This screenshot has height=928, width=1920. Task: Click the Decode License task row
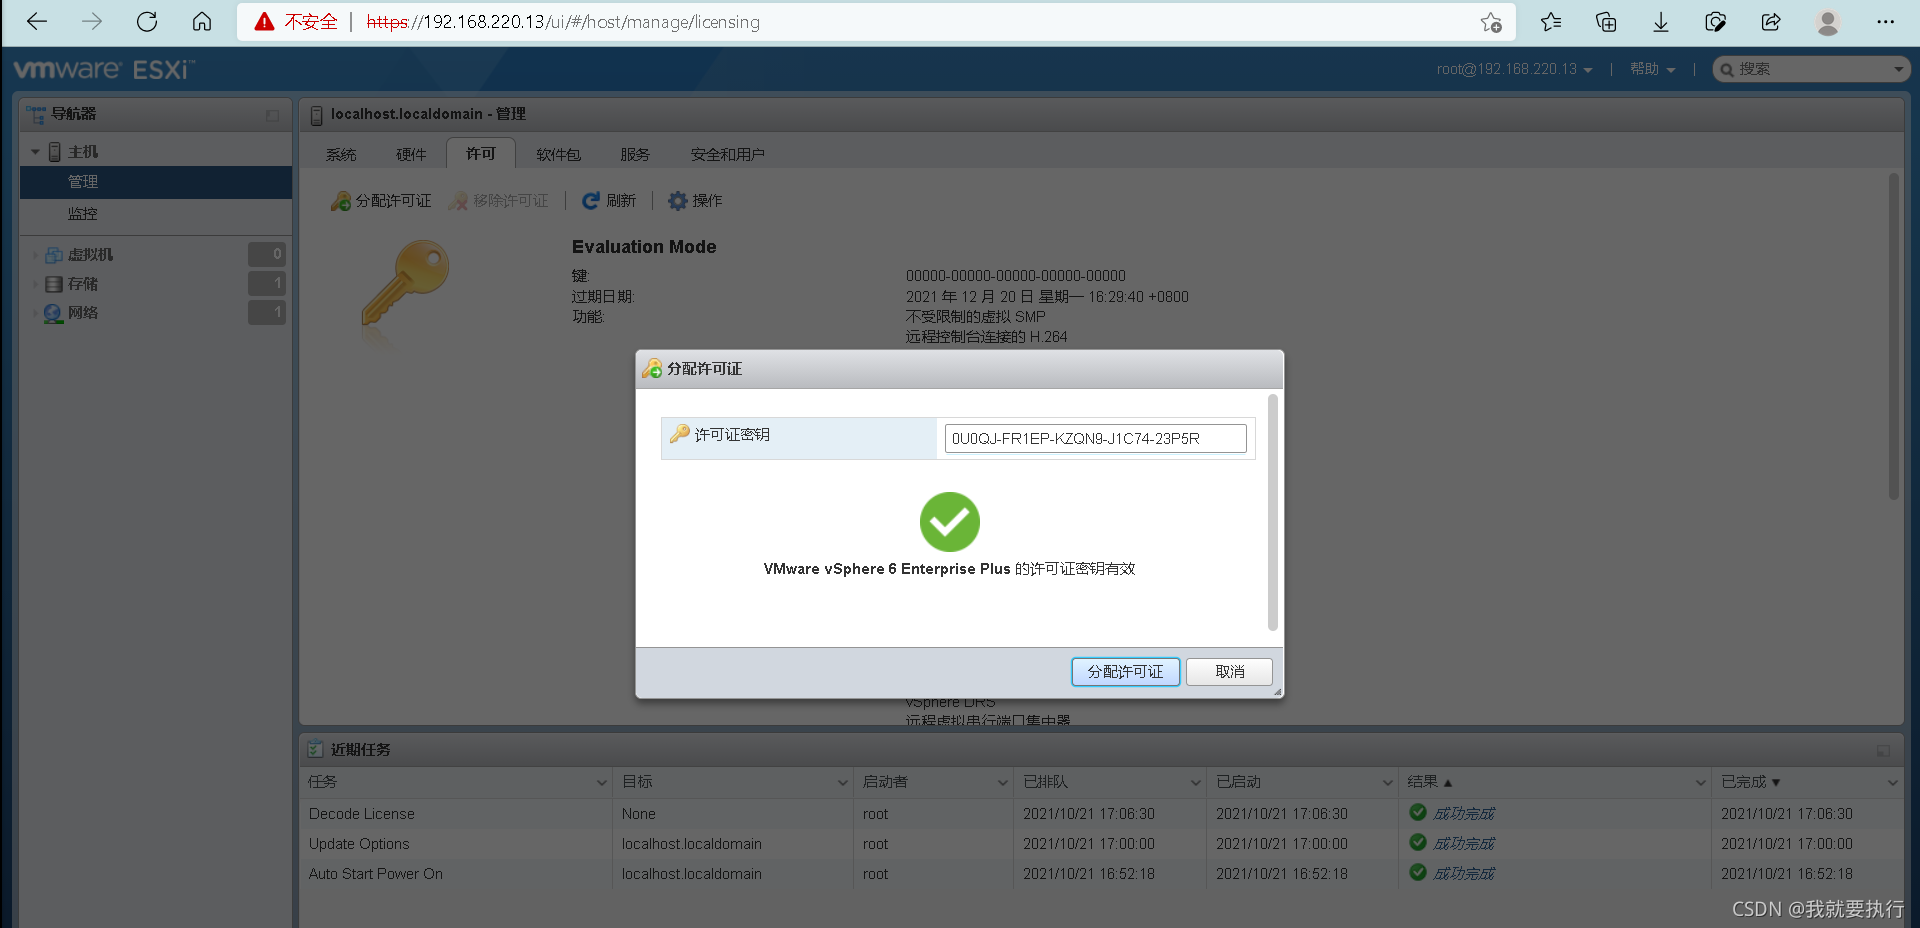[x=1100, y=814]
